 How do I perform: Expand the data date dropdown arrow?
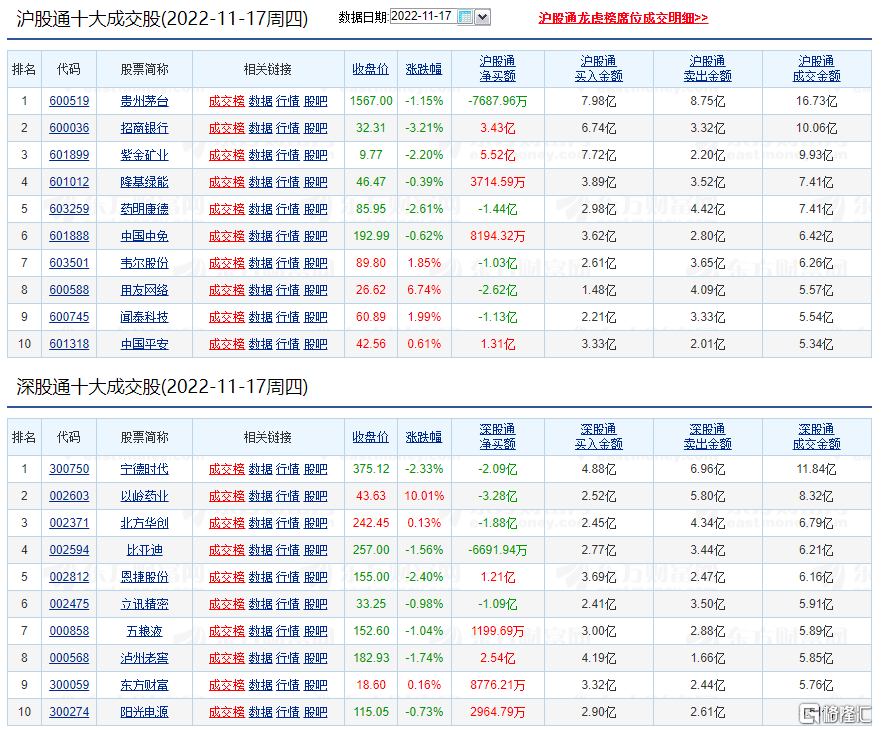point(482,17)
